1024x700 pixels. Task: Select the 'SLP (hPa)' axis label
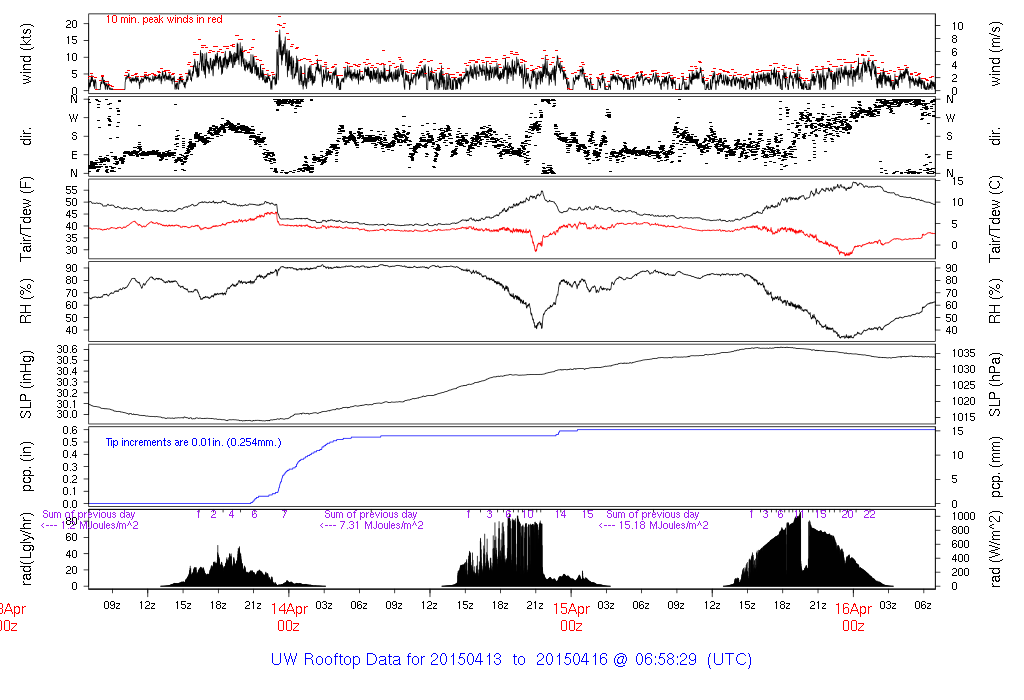tap(995, 385)
